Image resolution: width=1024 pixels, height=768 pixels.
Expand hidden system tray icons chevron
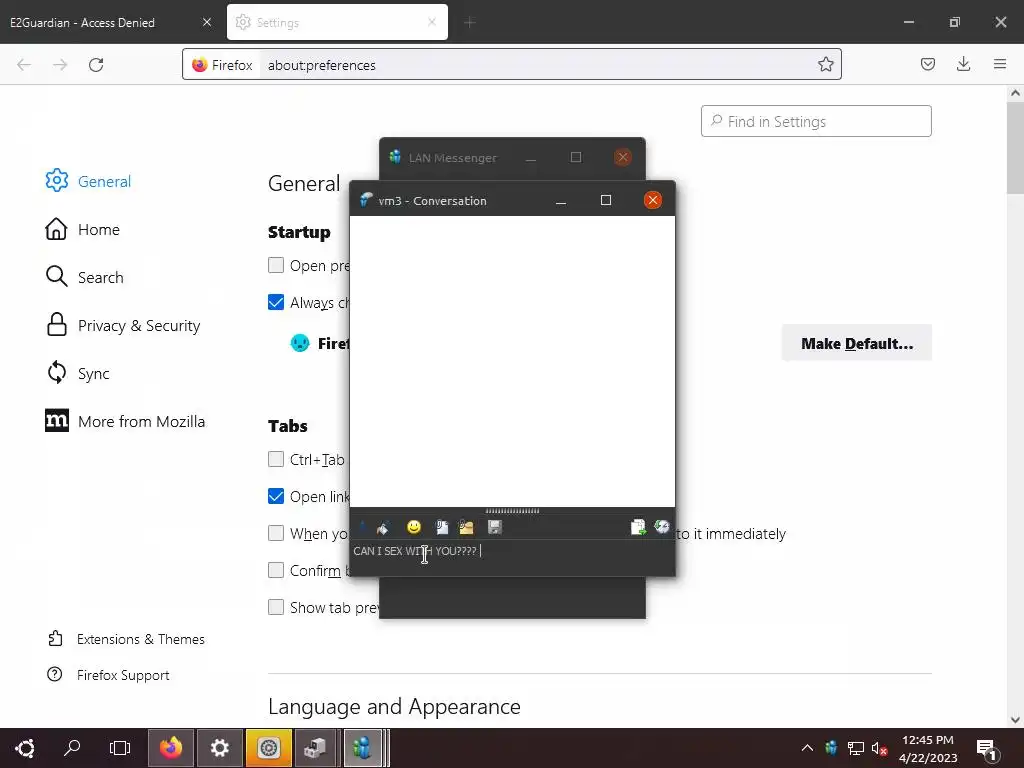click(807, 748)
